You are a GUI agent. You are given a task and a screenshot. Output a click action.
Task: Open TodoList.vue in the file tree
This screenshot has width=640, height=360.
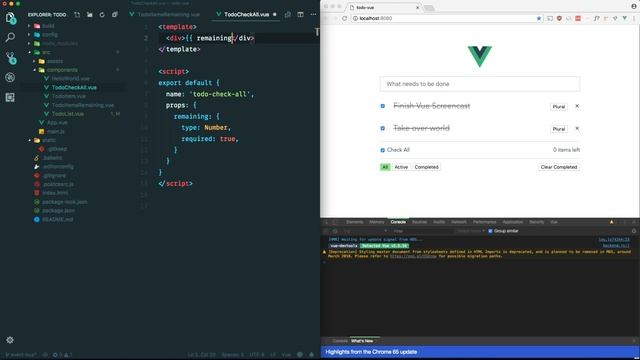(68, 114)
